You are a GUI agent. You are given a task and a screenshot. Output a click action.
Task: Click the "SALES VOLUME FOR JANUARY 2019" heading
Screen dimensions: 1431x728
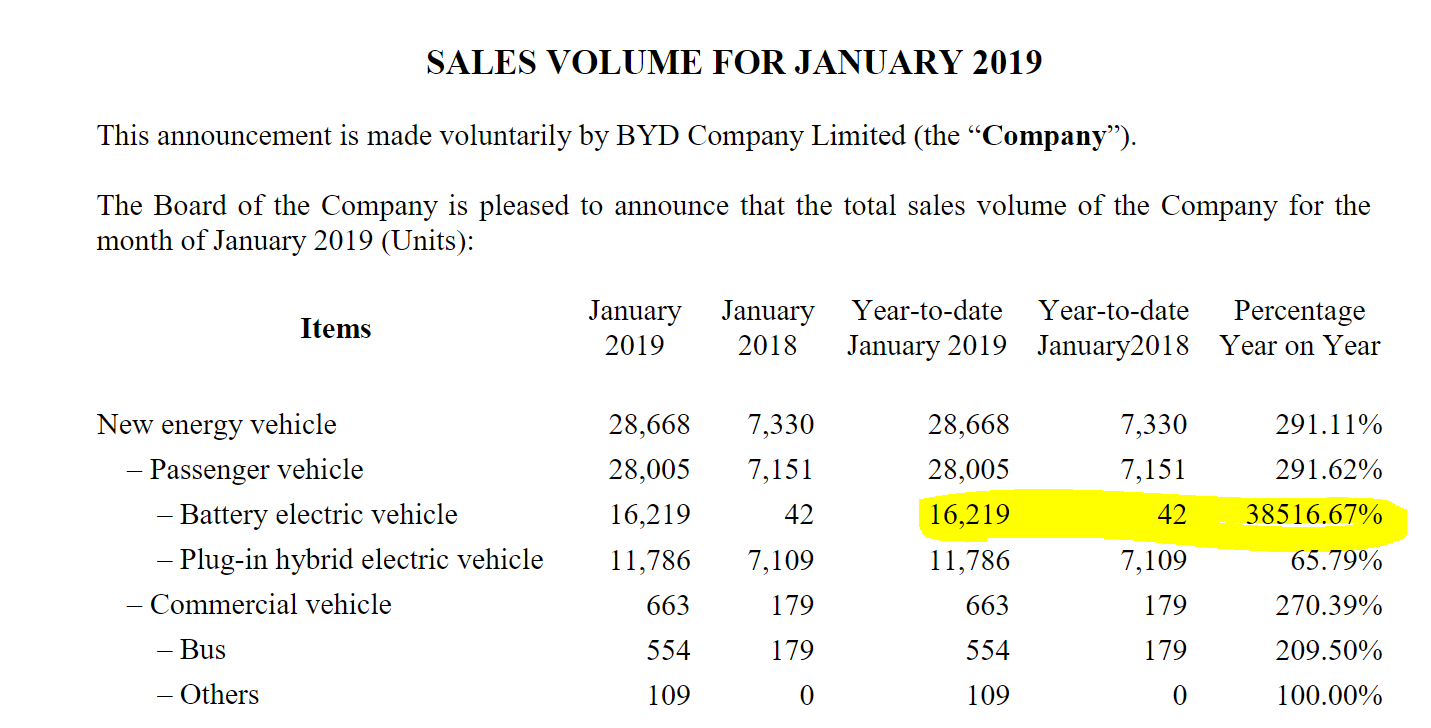tap(734, 63)
